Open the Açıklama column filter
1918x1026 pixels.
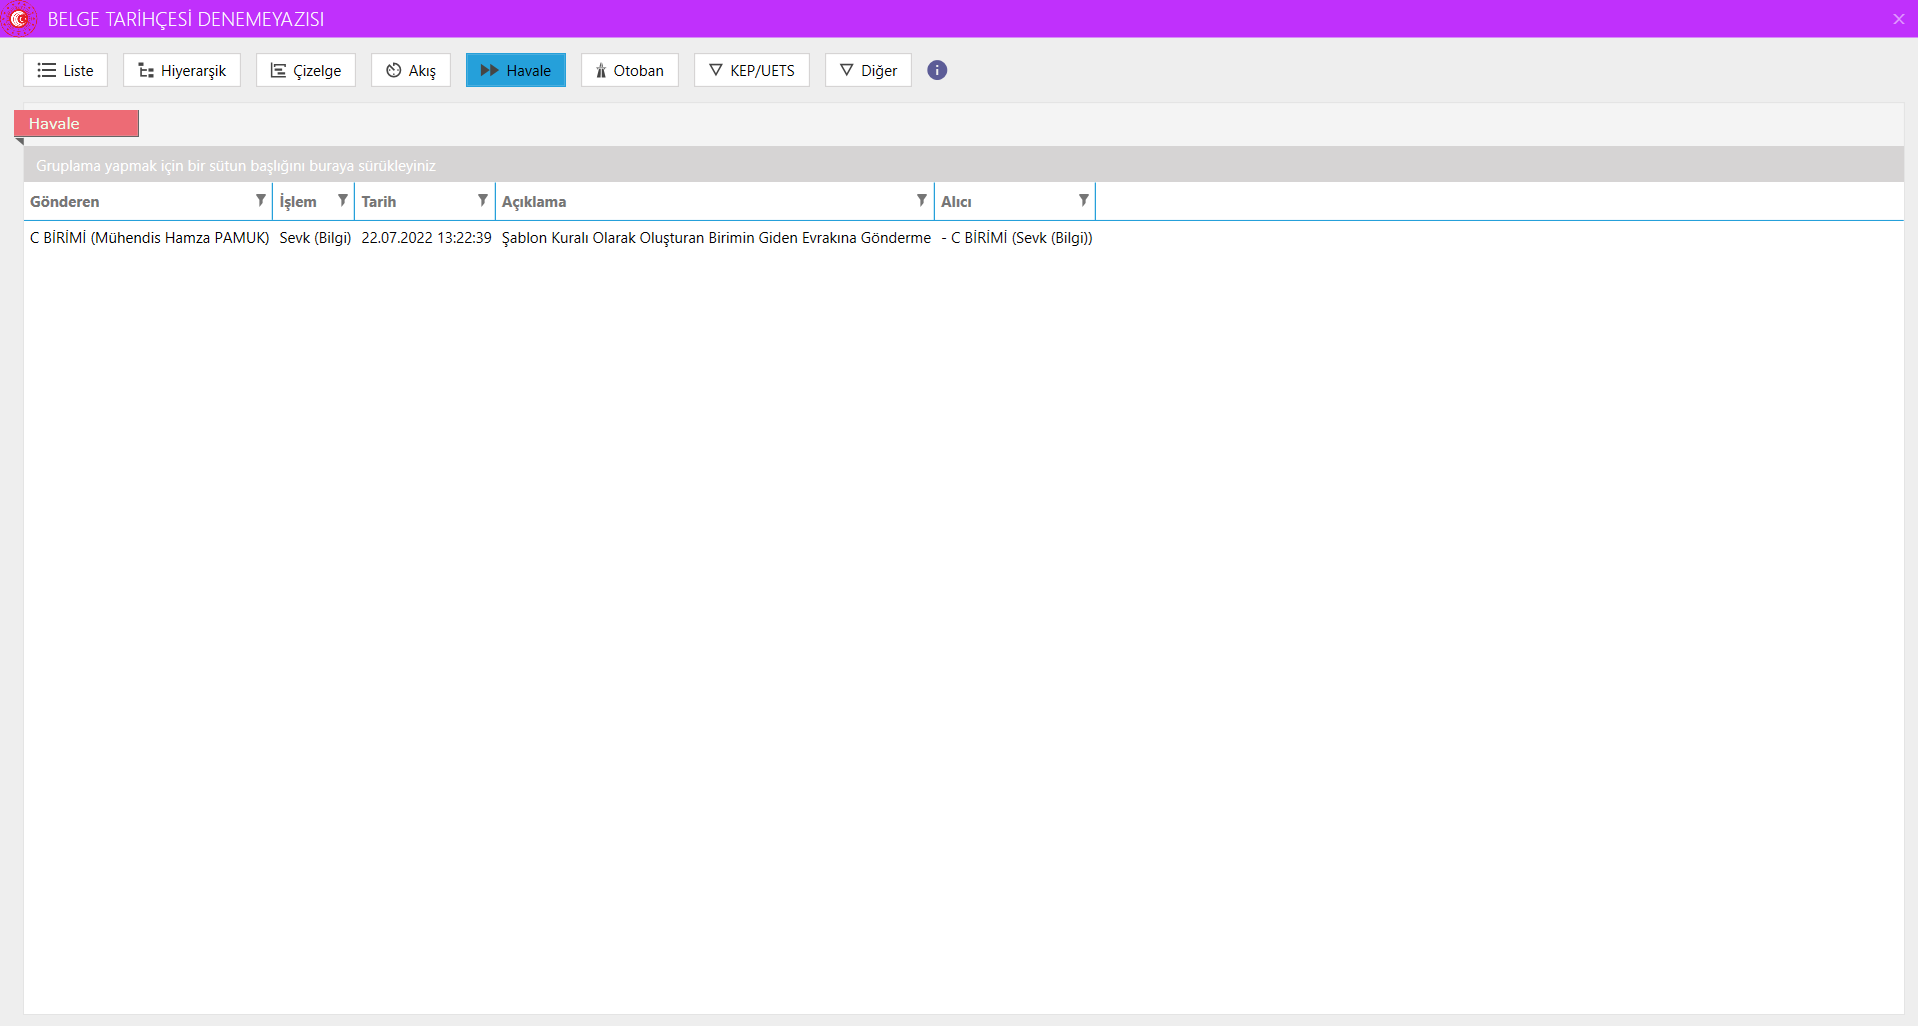click(x=922, y=201)
